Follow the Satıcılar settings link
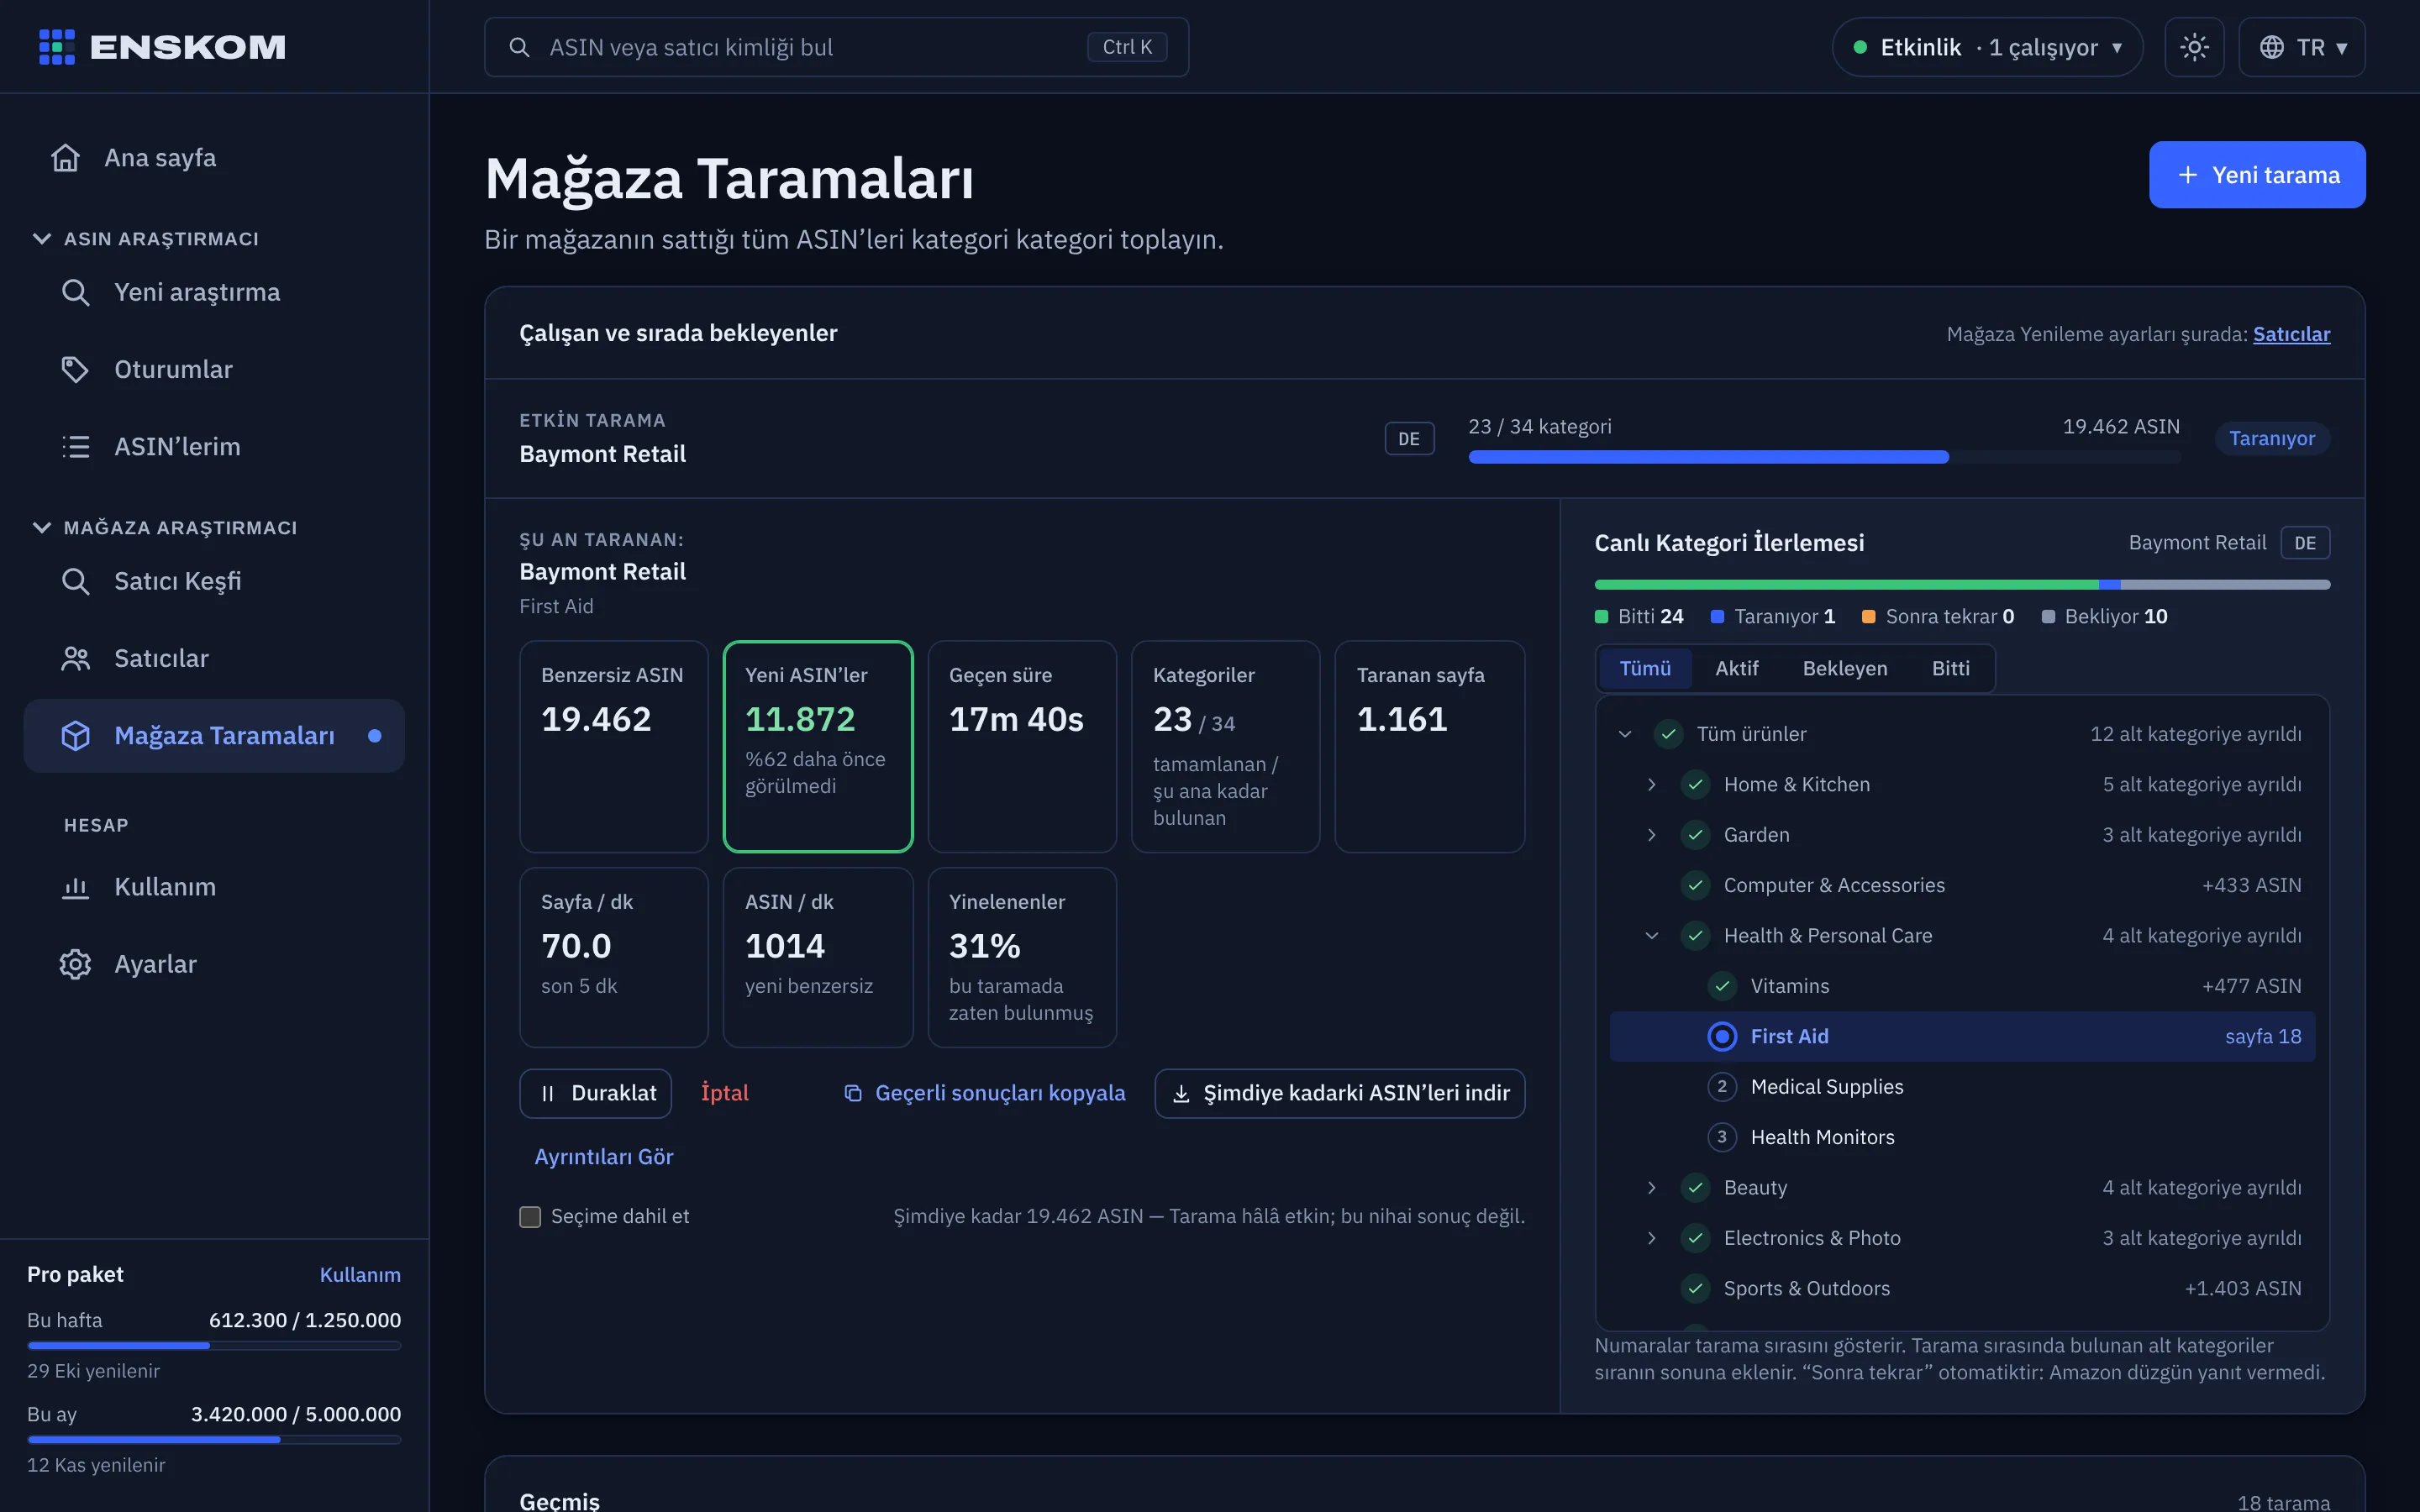Image resolution: width=2420 pixels, height=1512 pixels. (2291, 334)
